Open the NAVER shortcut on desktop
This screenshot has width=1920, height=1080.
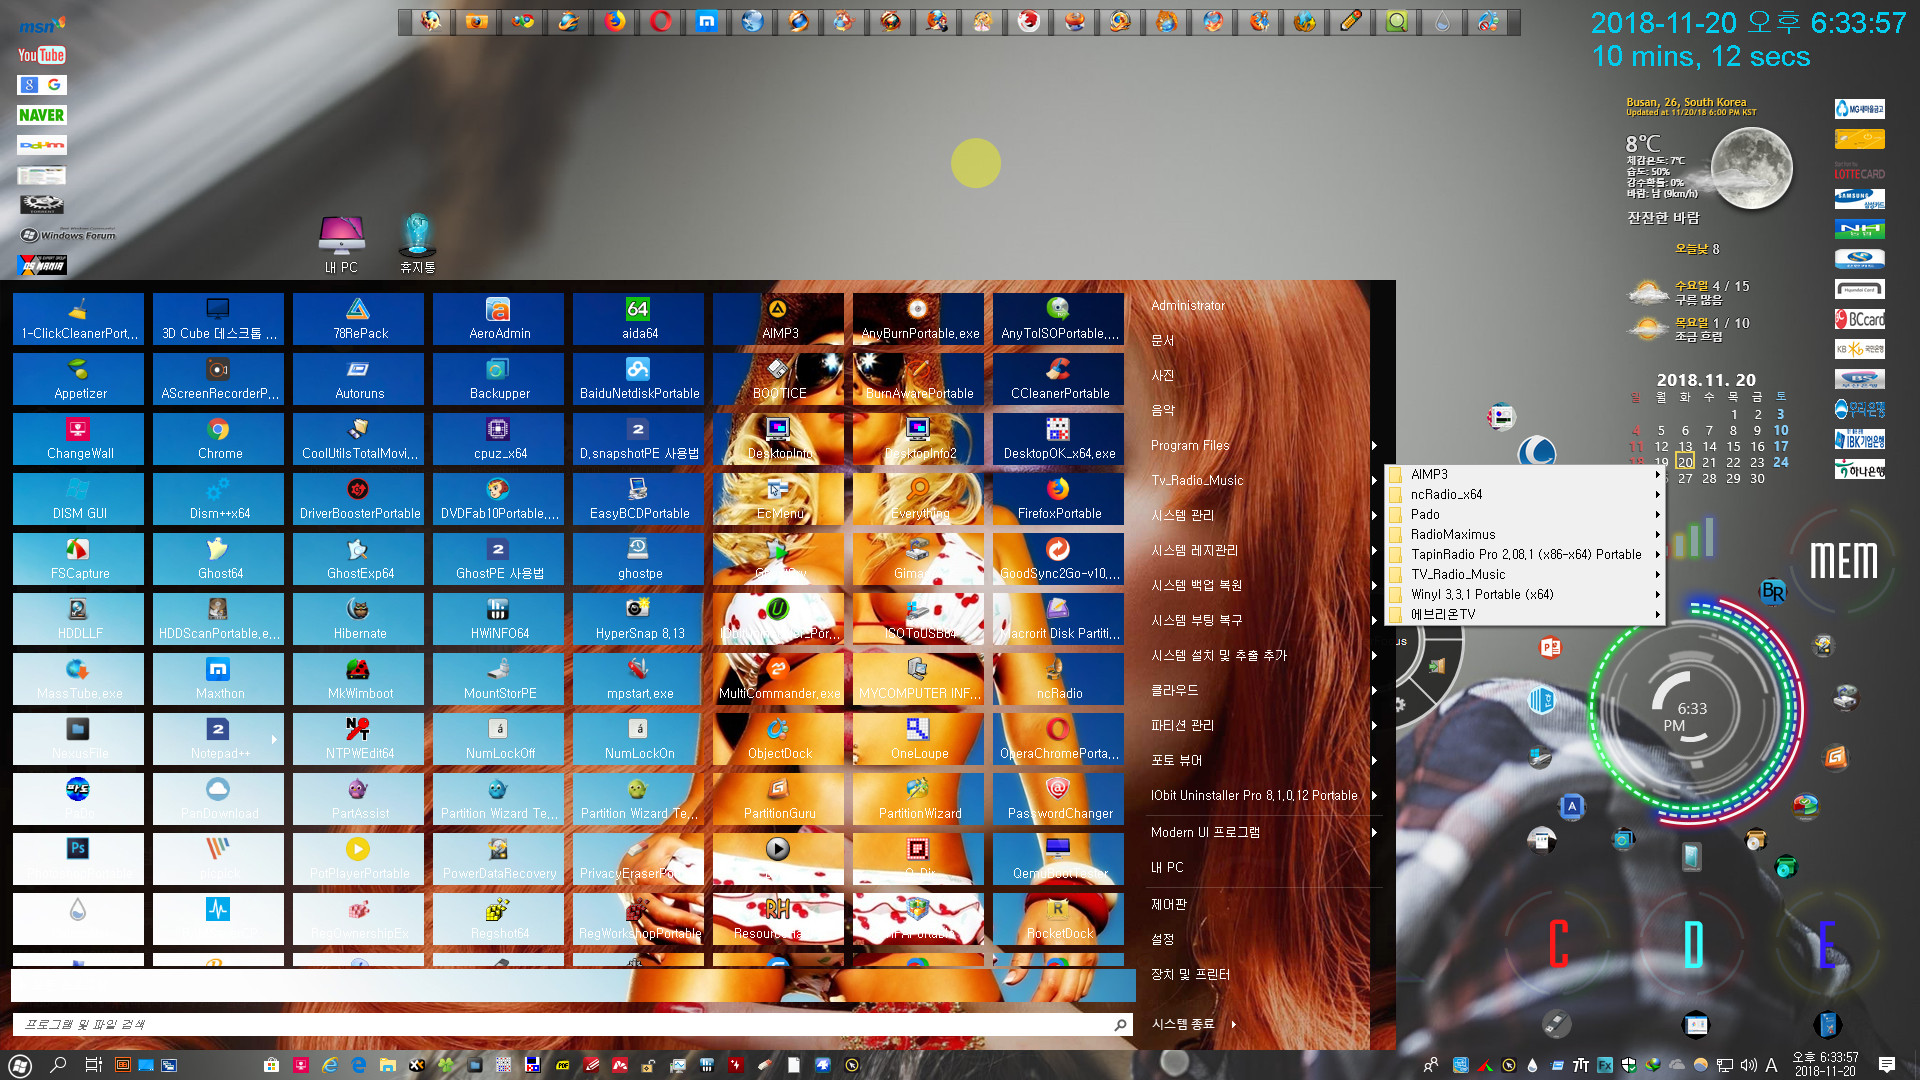pyautogui.click(x=41, y=115)
